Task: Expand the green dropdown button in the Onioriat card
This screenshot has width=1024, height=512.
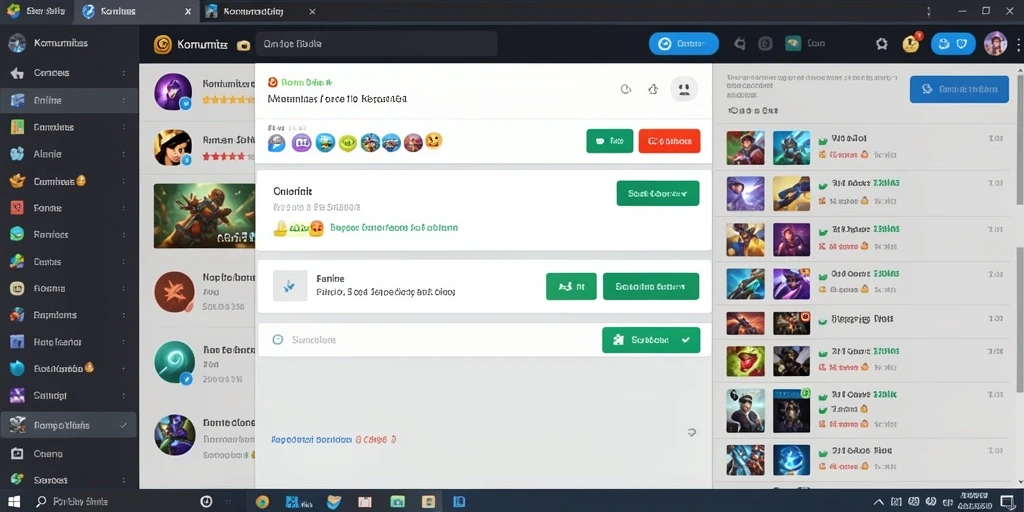Action: coord(658,193)
